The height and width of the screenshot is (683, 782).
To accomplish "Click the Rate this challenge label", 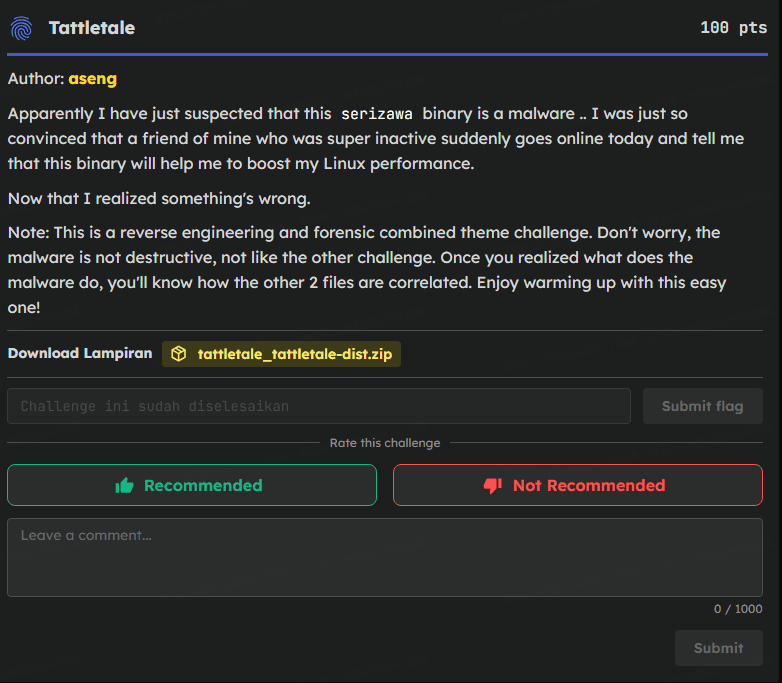I will [385, 443].
